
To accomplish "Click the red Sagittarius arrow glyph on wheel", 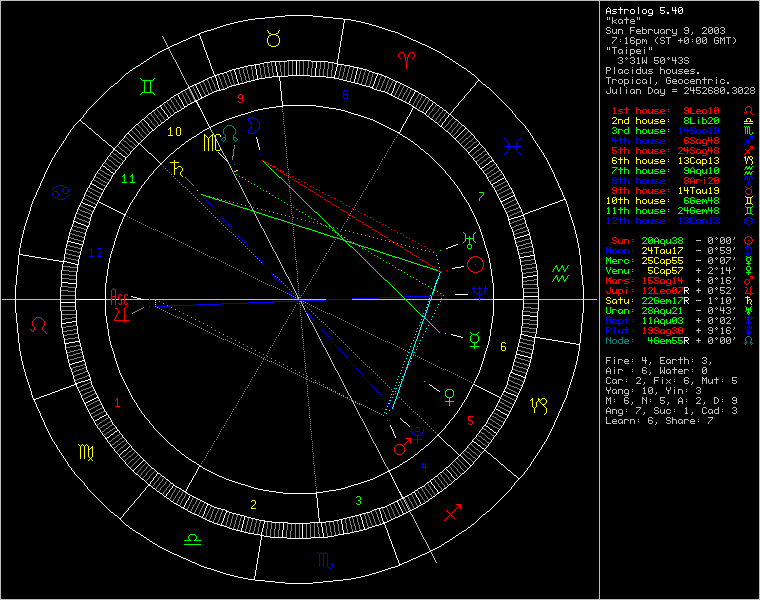I will click(x=452, y=512).
